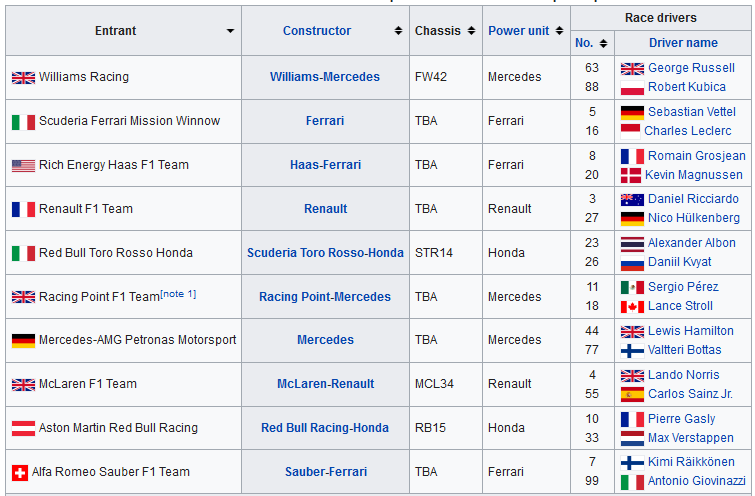Open Lando Norris driver page
This screenshot has width=755, height=496.
tap(683, 375)
